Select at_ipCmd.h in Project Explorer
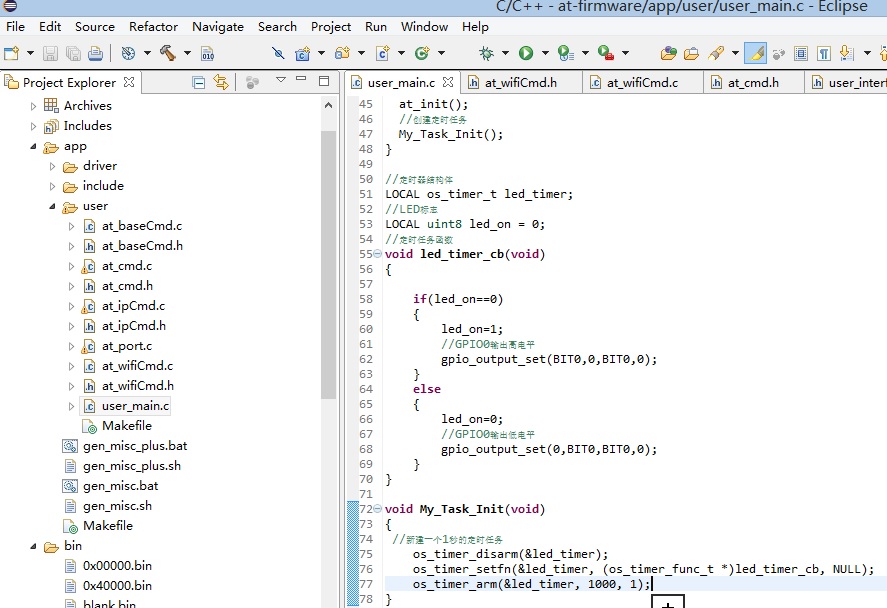This screenshot has width=887, height=608. point(134,326)
